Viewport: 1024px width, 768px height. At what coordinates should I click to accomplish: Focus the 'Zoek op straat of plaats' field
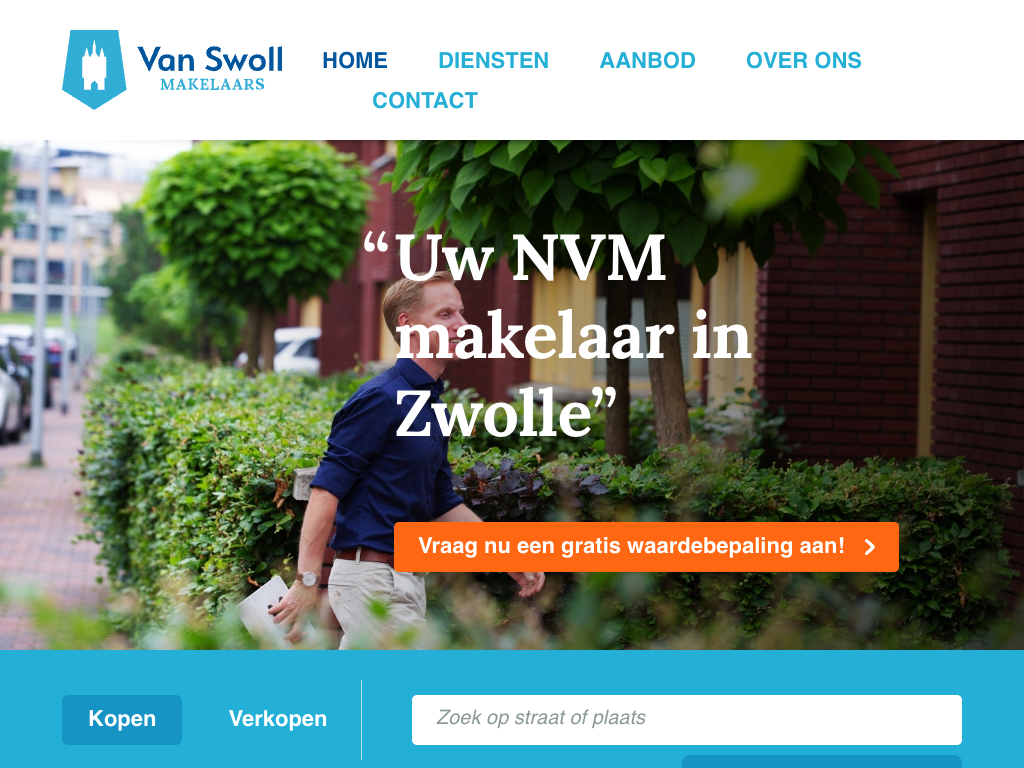point(686,720)
